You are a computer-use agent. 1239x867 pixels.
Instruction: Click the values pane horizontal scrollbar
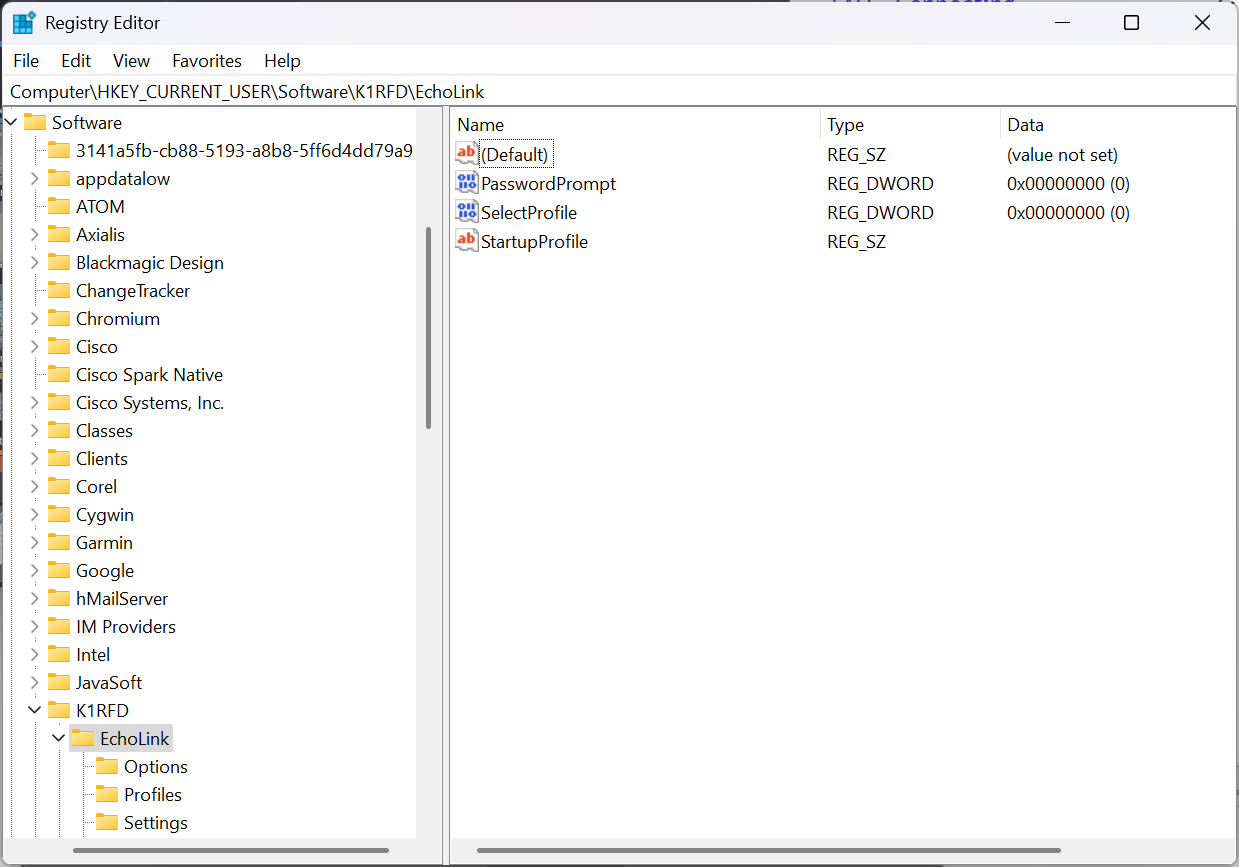(768, 851)
